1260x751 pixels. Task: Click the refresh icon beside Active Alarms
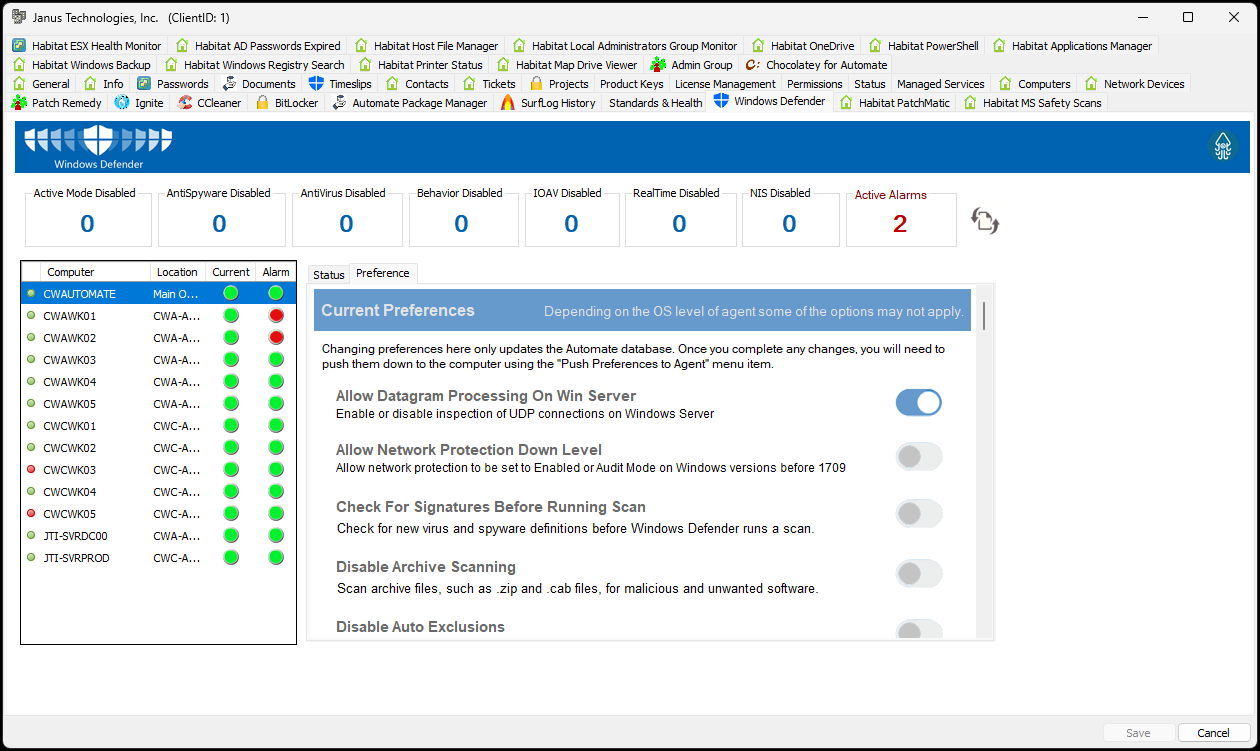pos(985,221)
